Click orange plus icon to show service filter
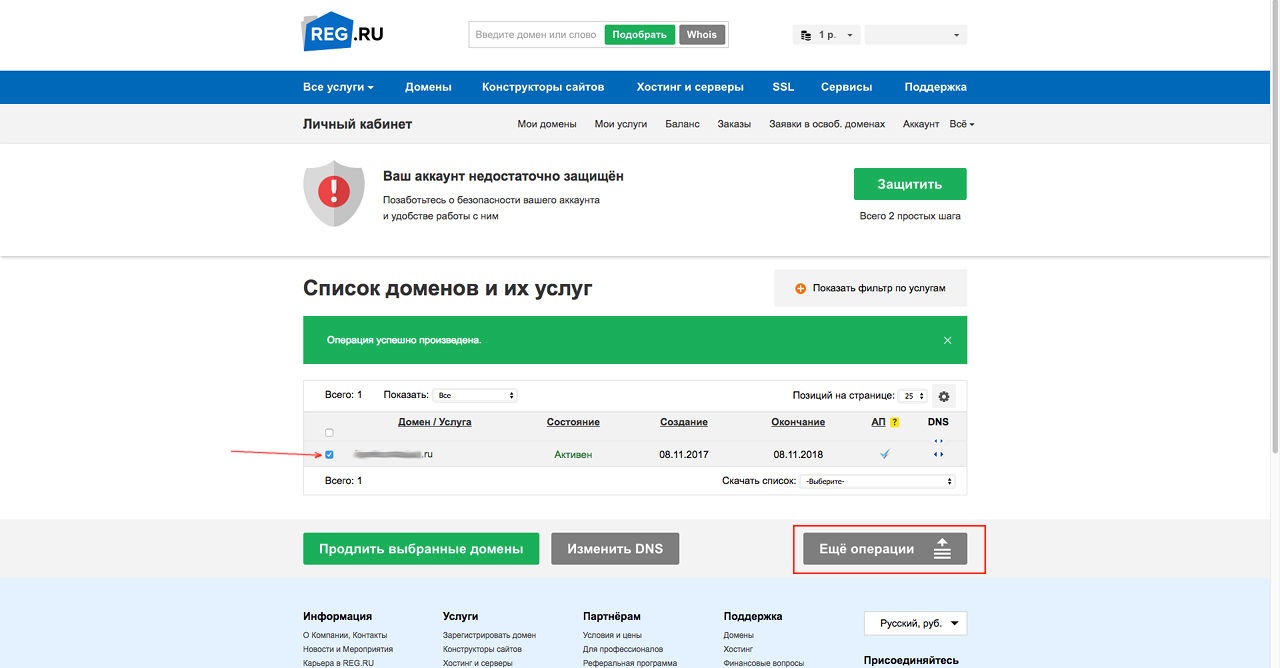The height and width of the screenshot is (668, 1280). [x=800, y=288]
